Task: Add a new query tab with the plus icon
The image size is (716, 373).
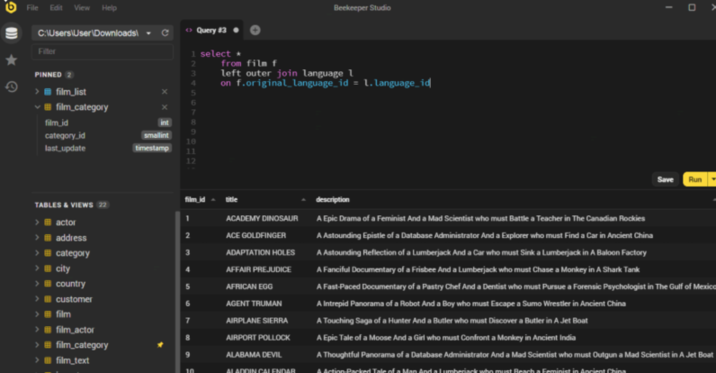Action: [255, 30]
